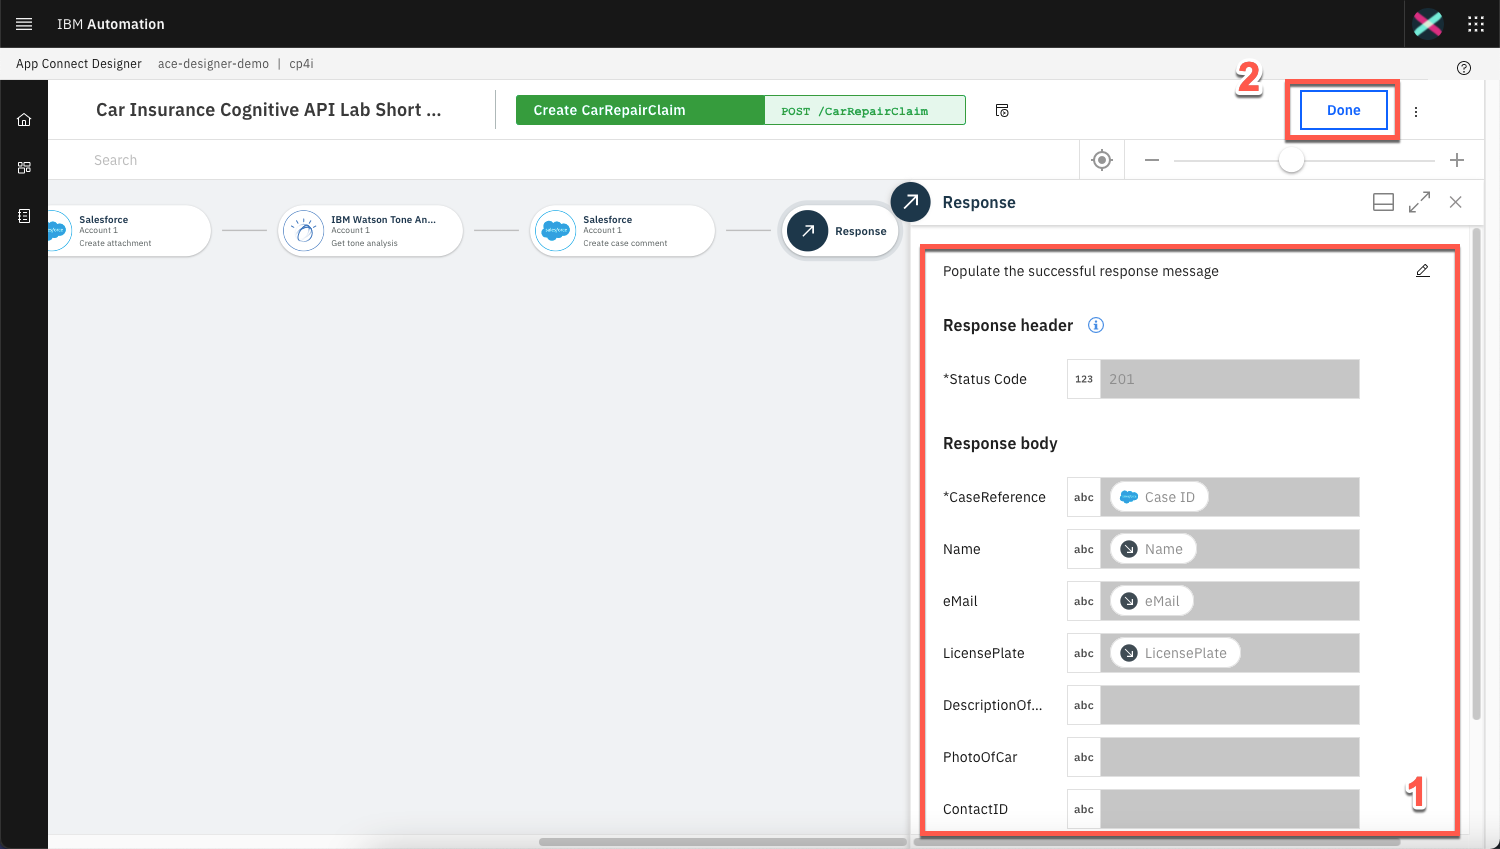Image resolution: width=1500 pixels, height=849 pixels.
Task: Click the PhotoOfCar input field
Action: (x=1230, y=757)
